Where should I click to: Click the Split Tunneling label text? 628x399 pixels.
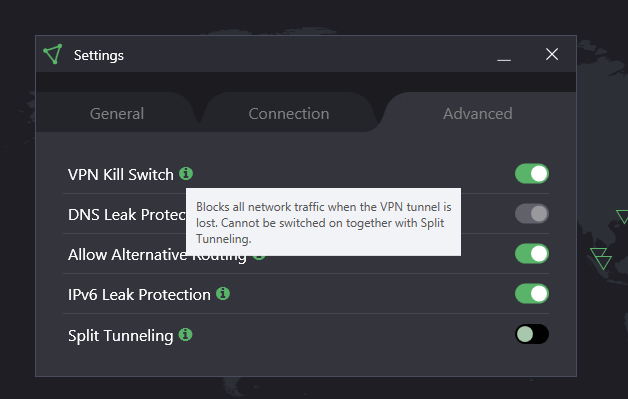pos(121,335)
